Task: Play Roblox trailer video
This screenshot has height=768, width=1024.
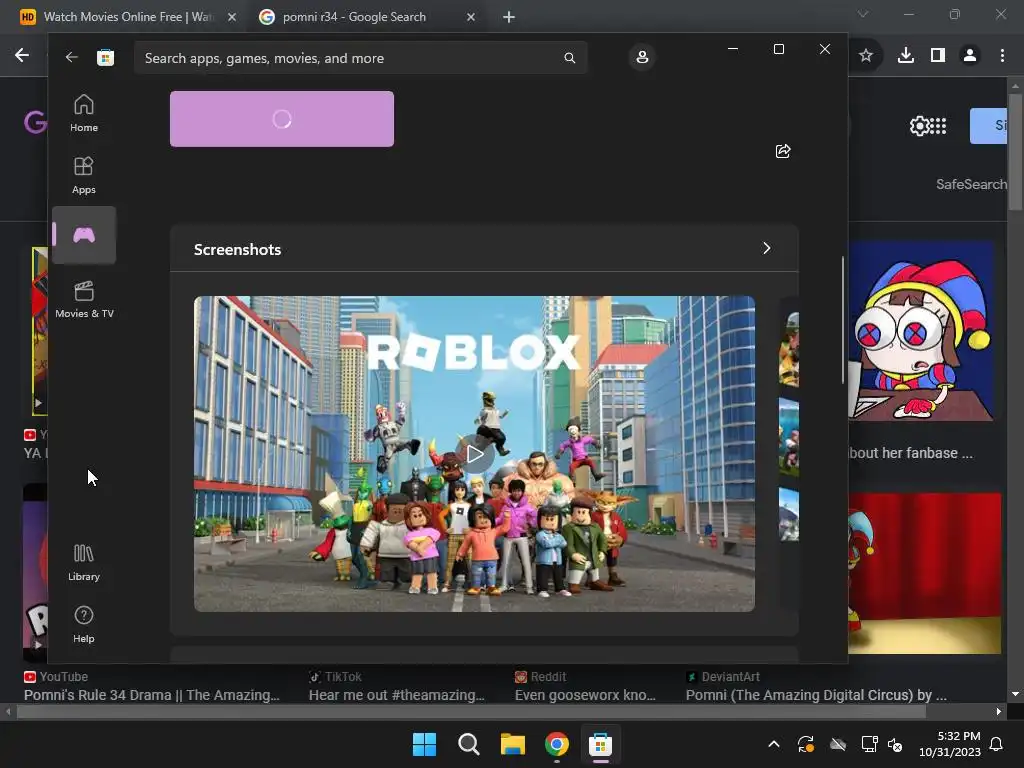Action: 475,454
